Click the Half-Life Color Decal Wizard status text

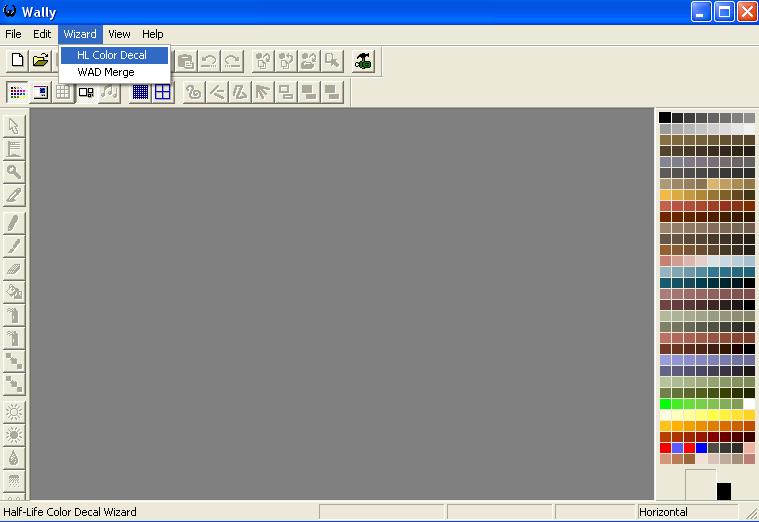[70, 512]
